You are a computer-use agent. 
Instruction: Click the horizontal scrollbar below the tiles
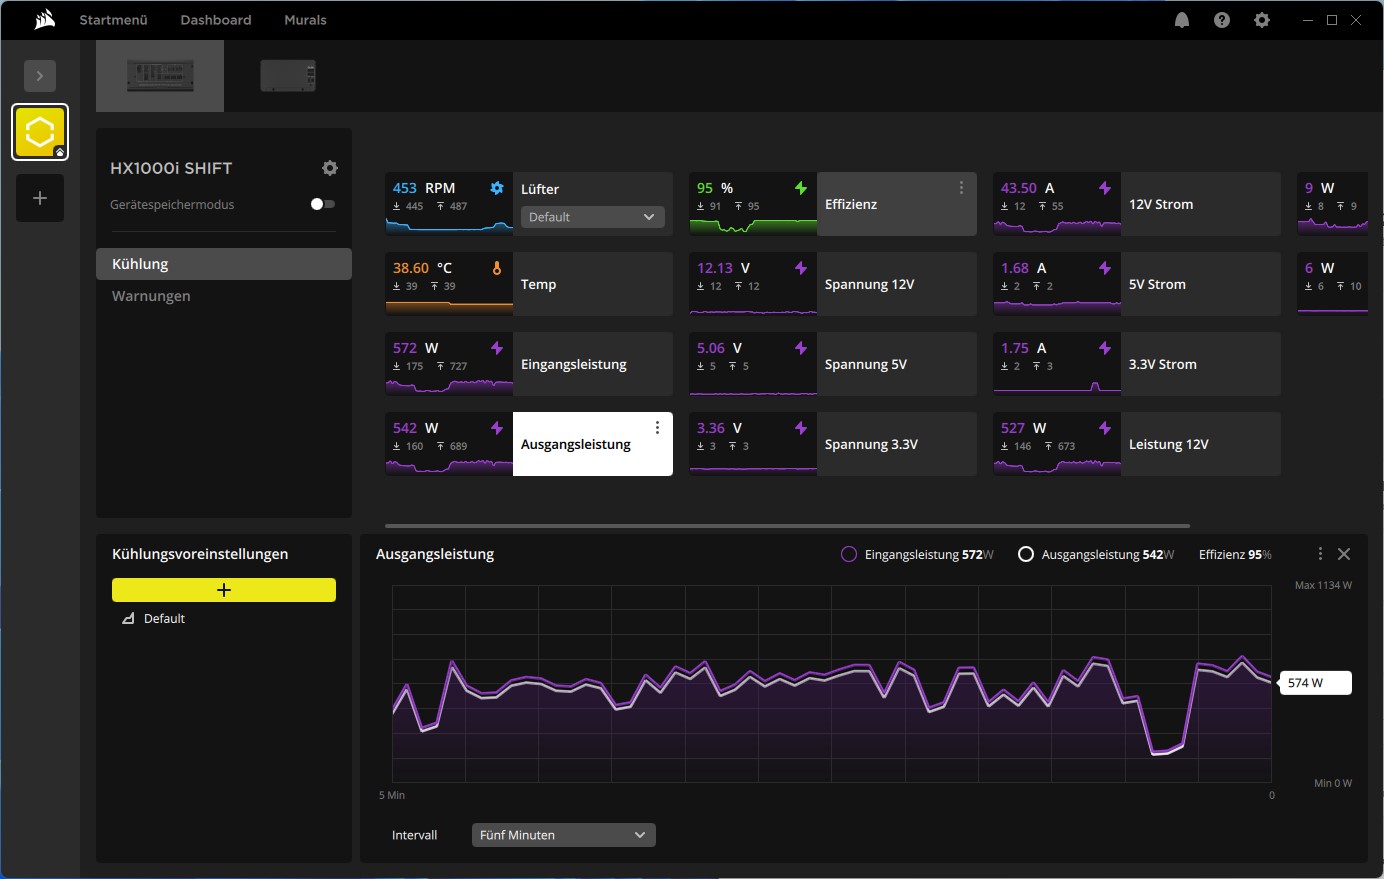(787, 525)
